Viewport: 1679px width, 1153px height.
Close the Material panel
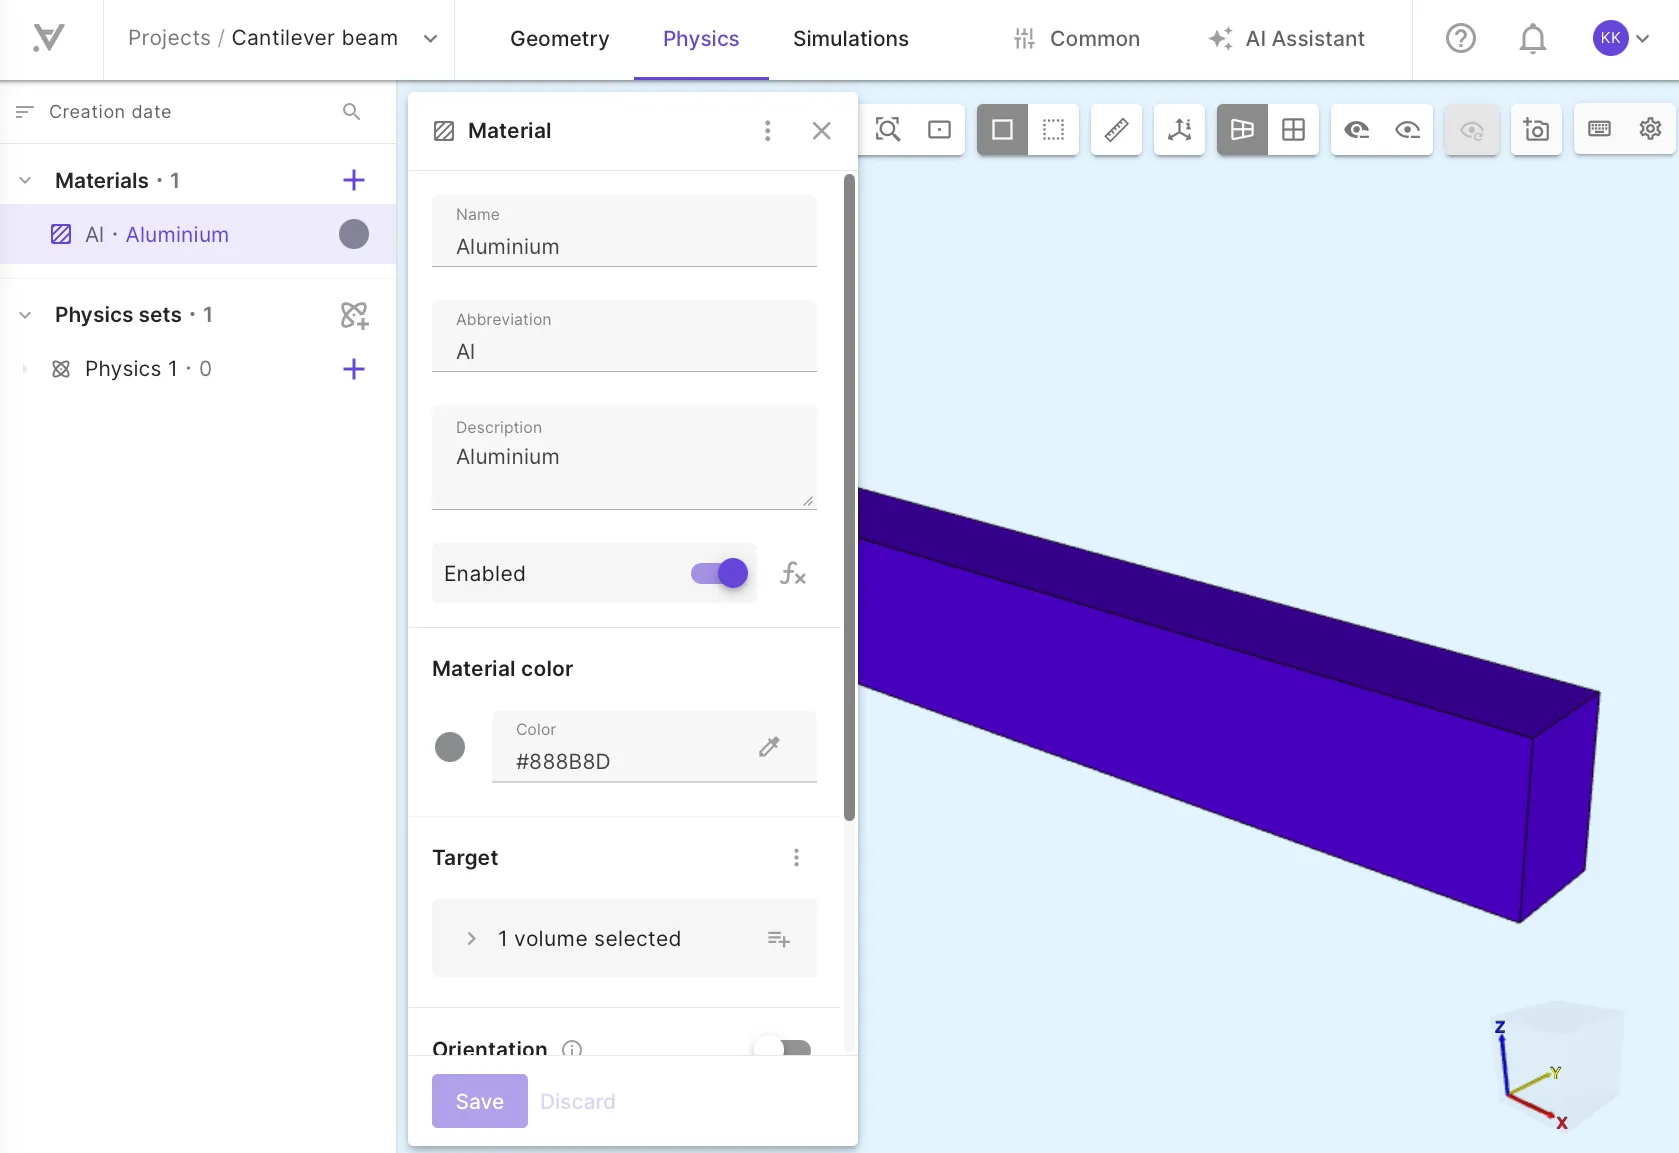point(822,131)
